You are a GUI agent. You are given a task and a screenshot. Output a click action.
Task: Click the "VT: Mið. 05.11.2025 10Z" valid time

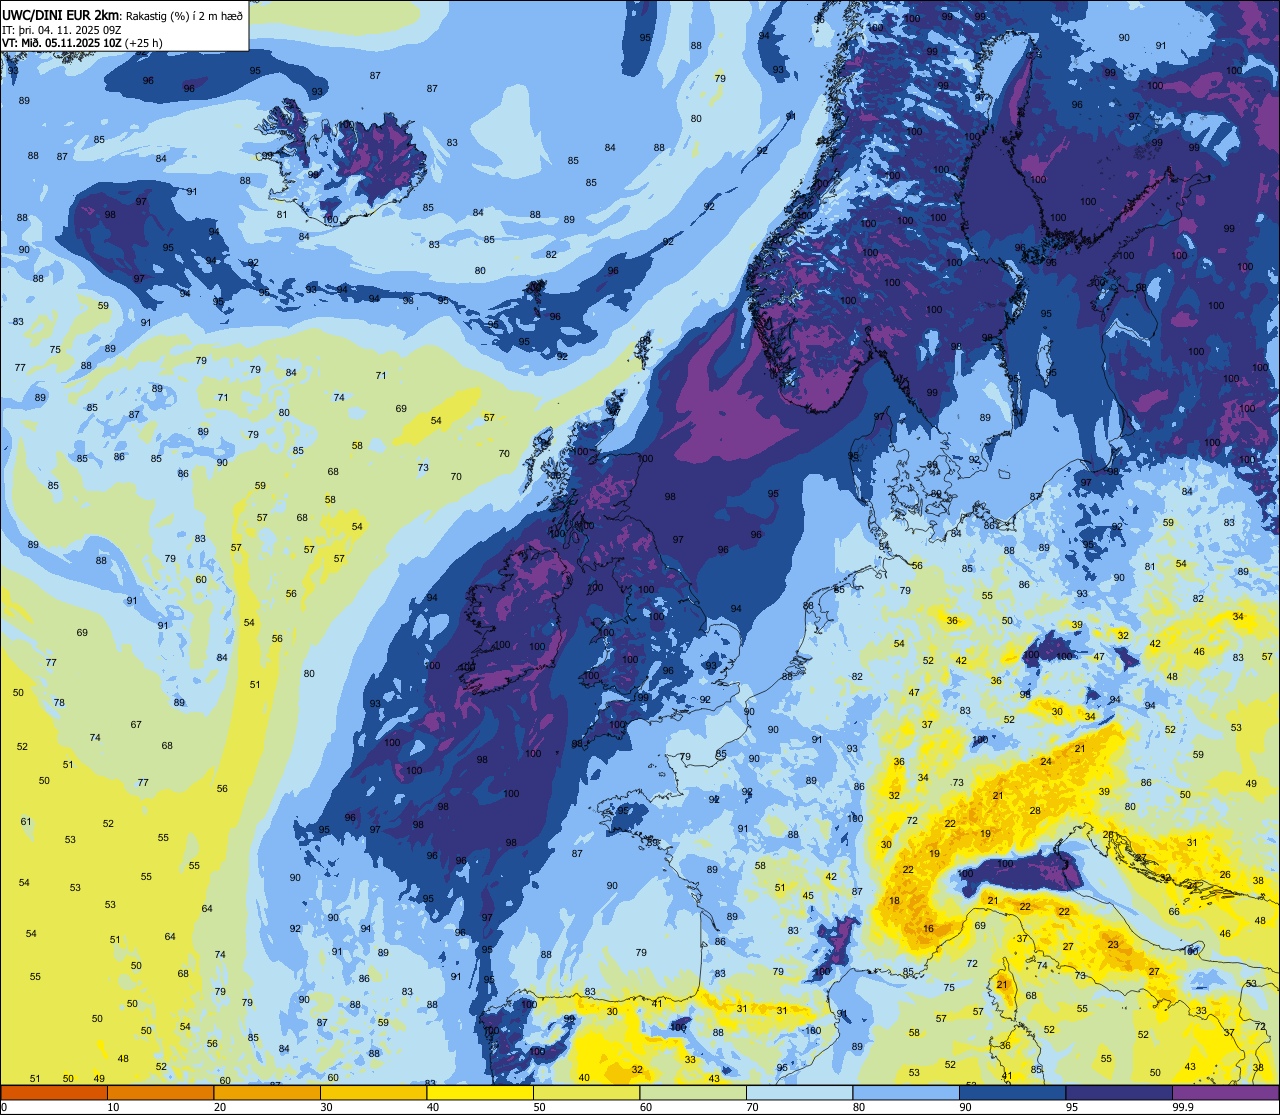pos(62,43)
